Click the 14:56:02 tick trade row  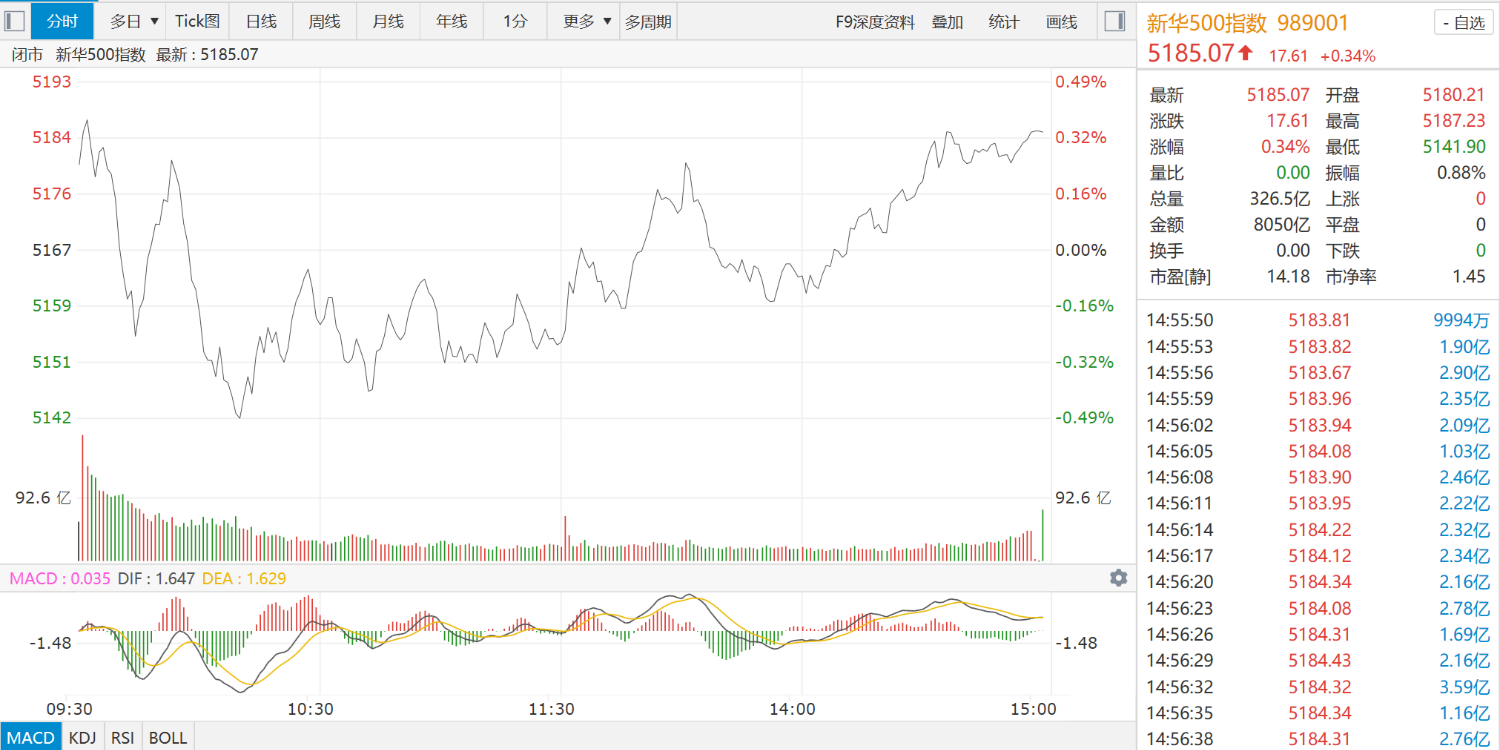tap(1318, 425)
